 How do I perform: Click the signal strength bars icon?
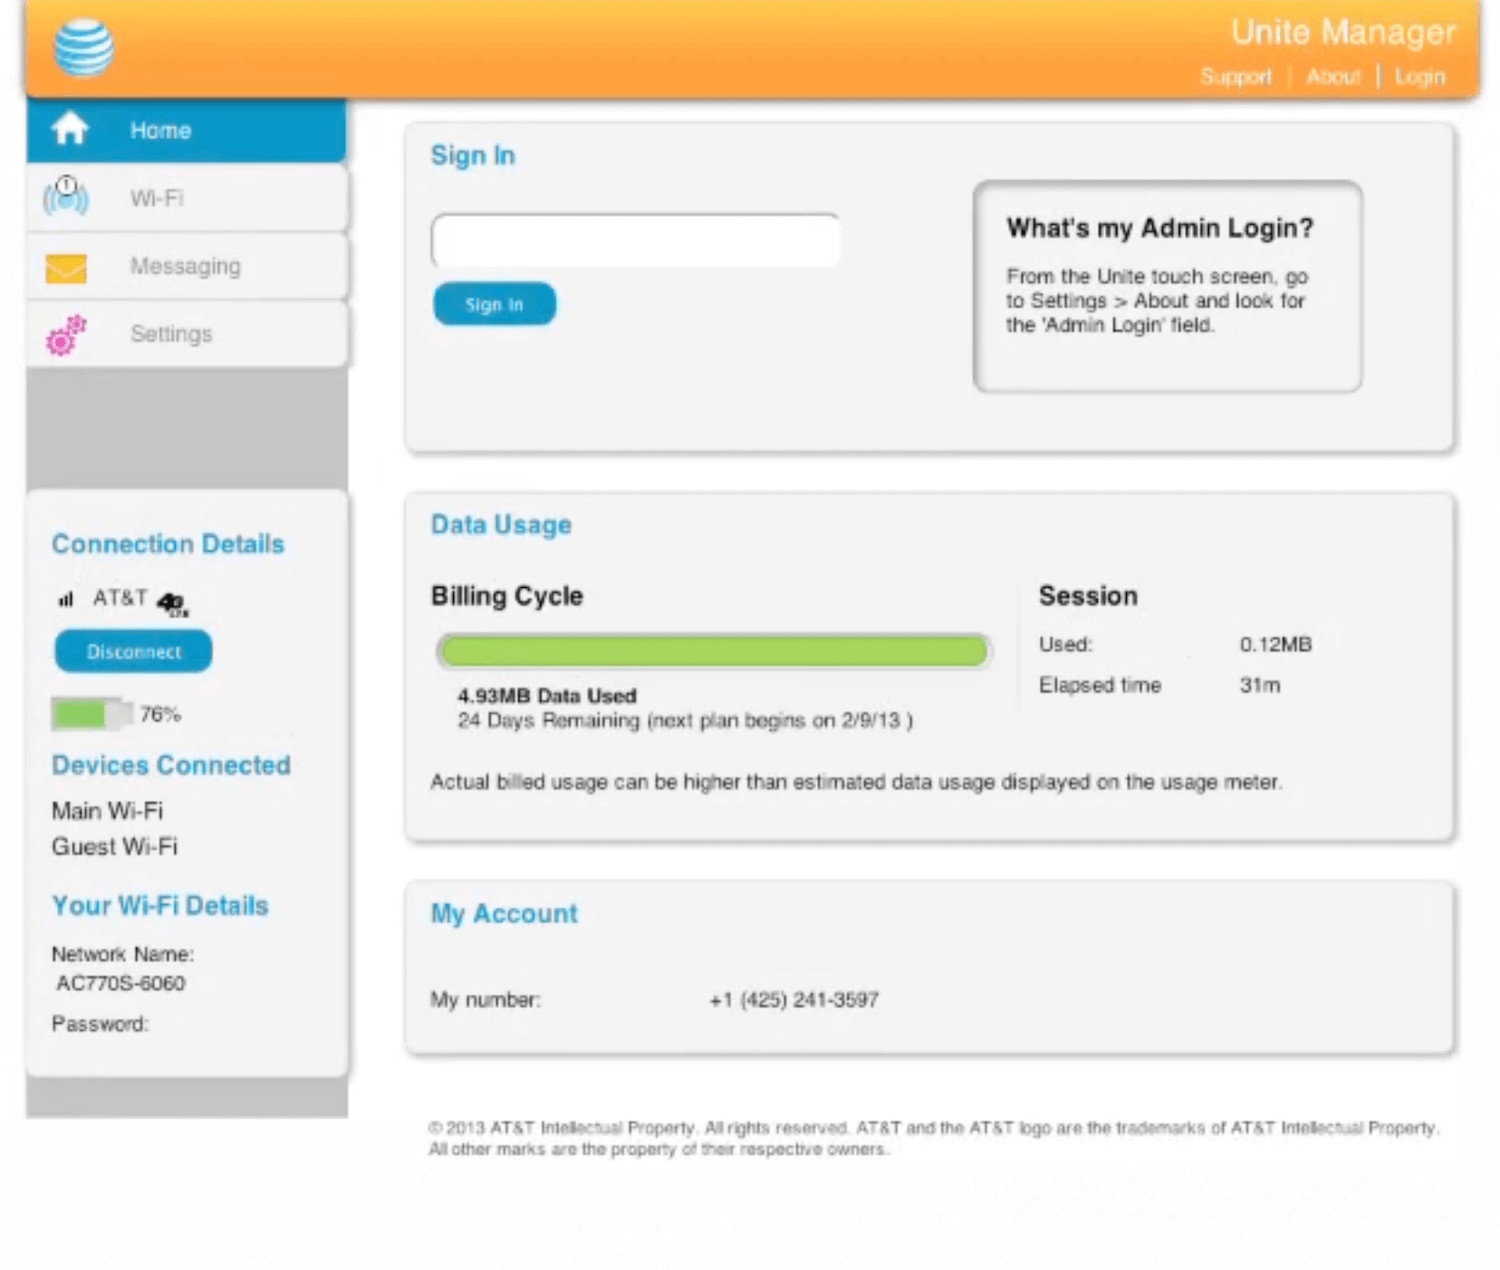coord(66,599)
